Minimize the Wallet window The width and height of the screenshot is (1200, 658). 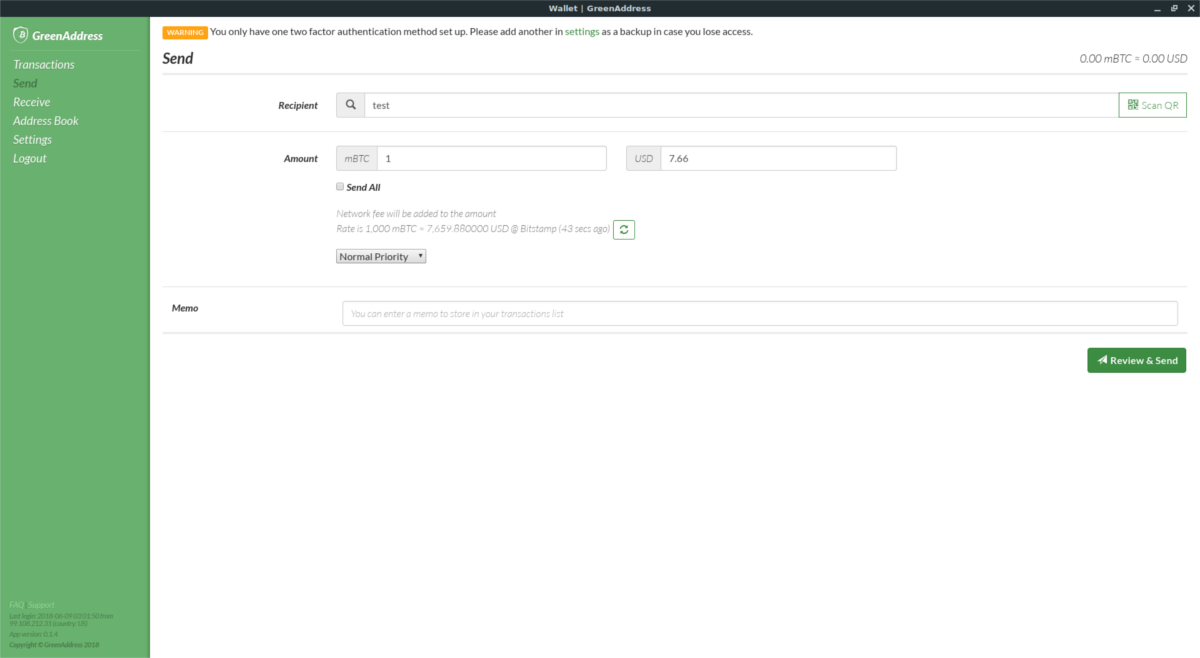click(x=1157, y=8)
